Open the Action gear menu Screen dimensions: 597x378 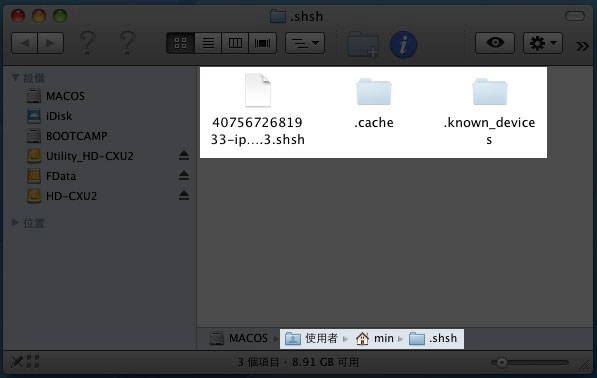(543, 43)
